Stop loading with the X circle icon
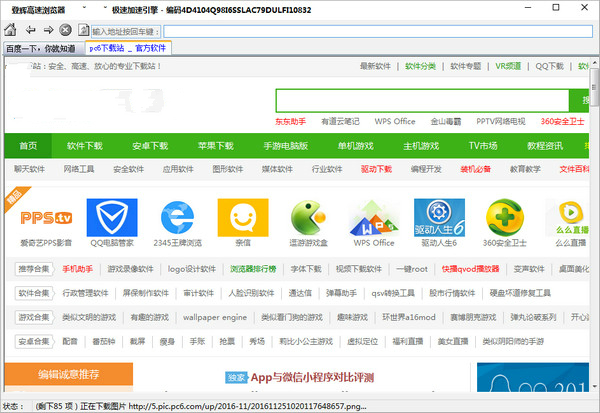Viewport: 600px width, 413px height. point(65,30)
